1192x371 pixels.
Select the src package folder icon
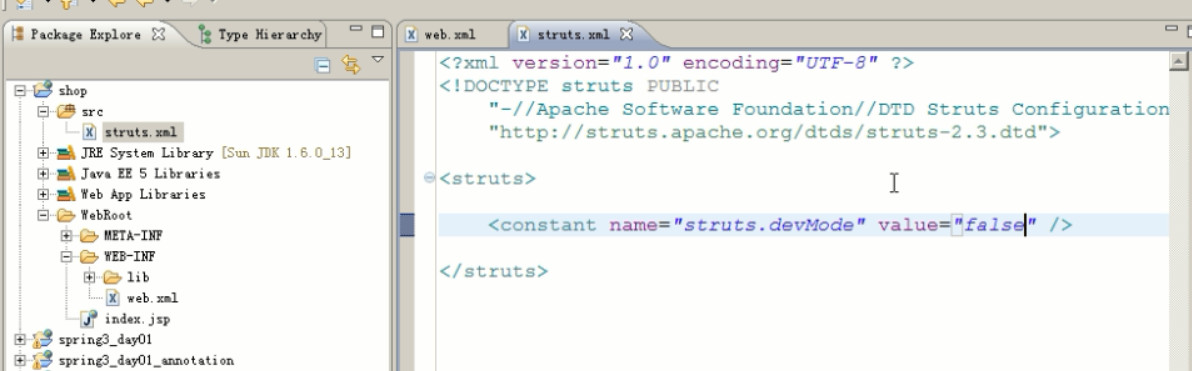[x=65, y=111]
